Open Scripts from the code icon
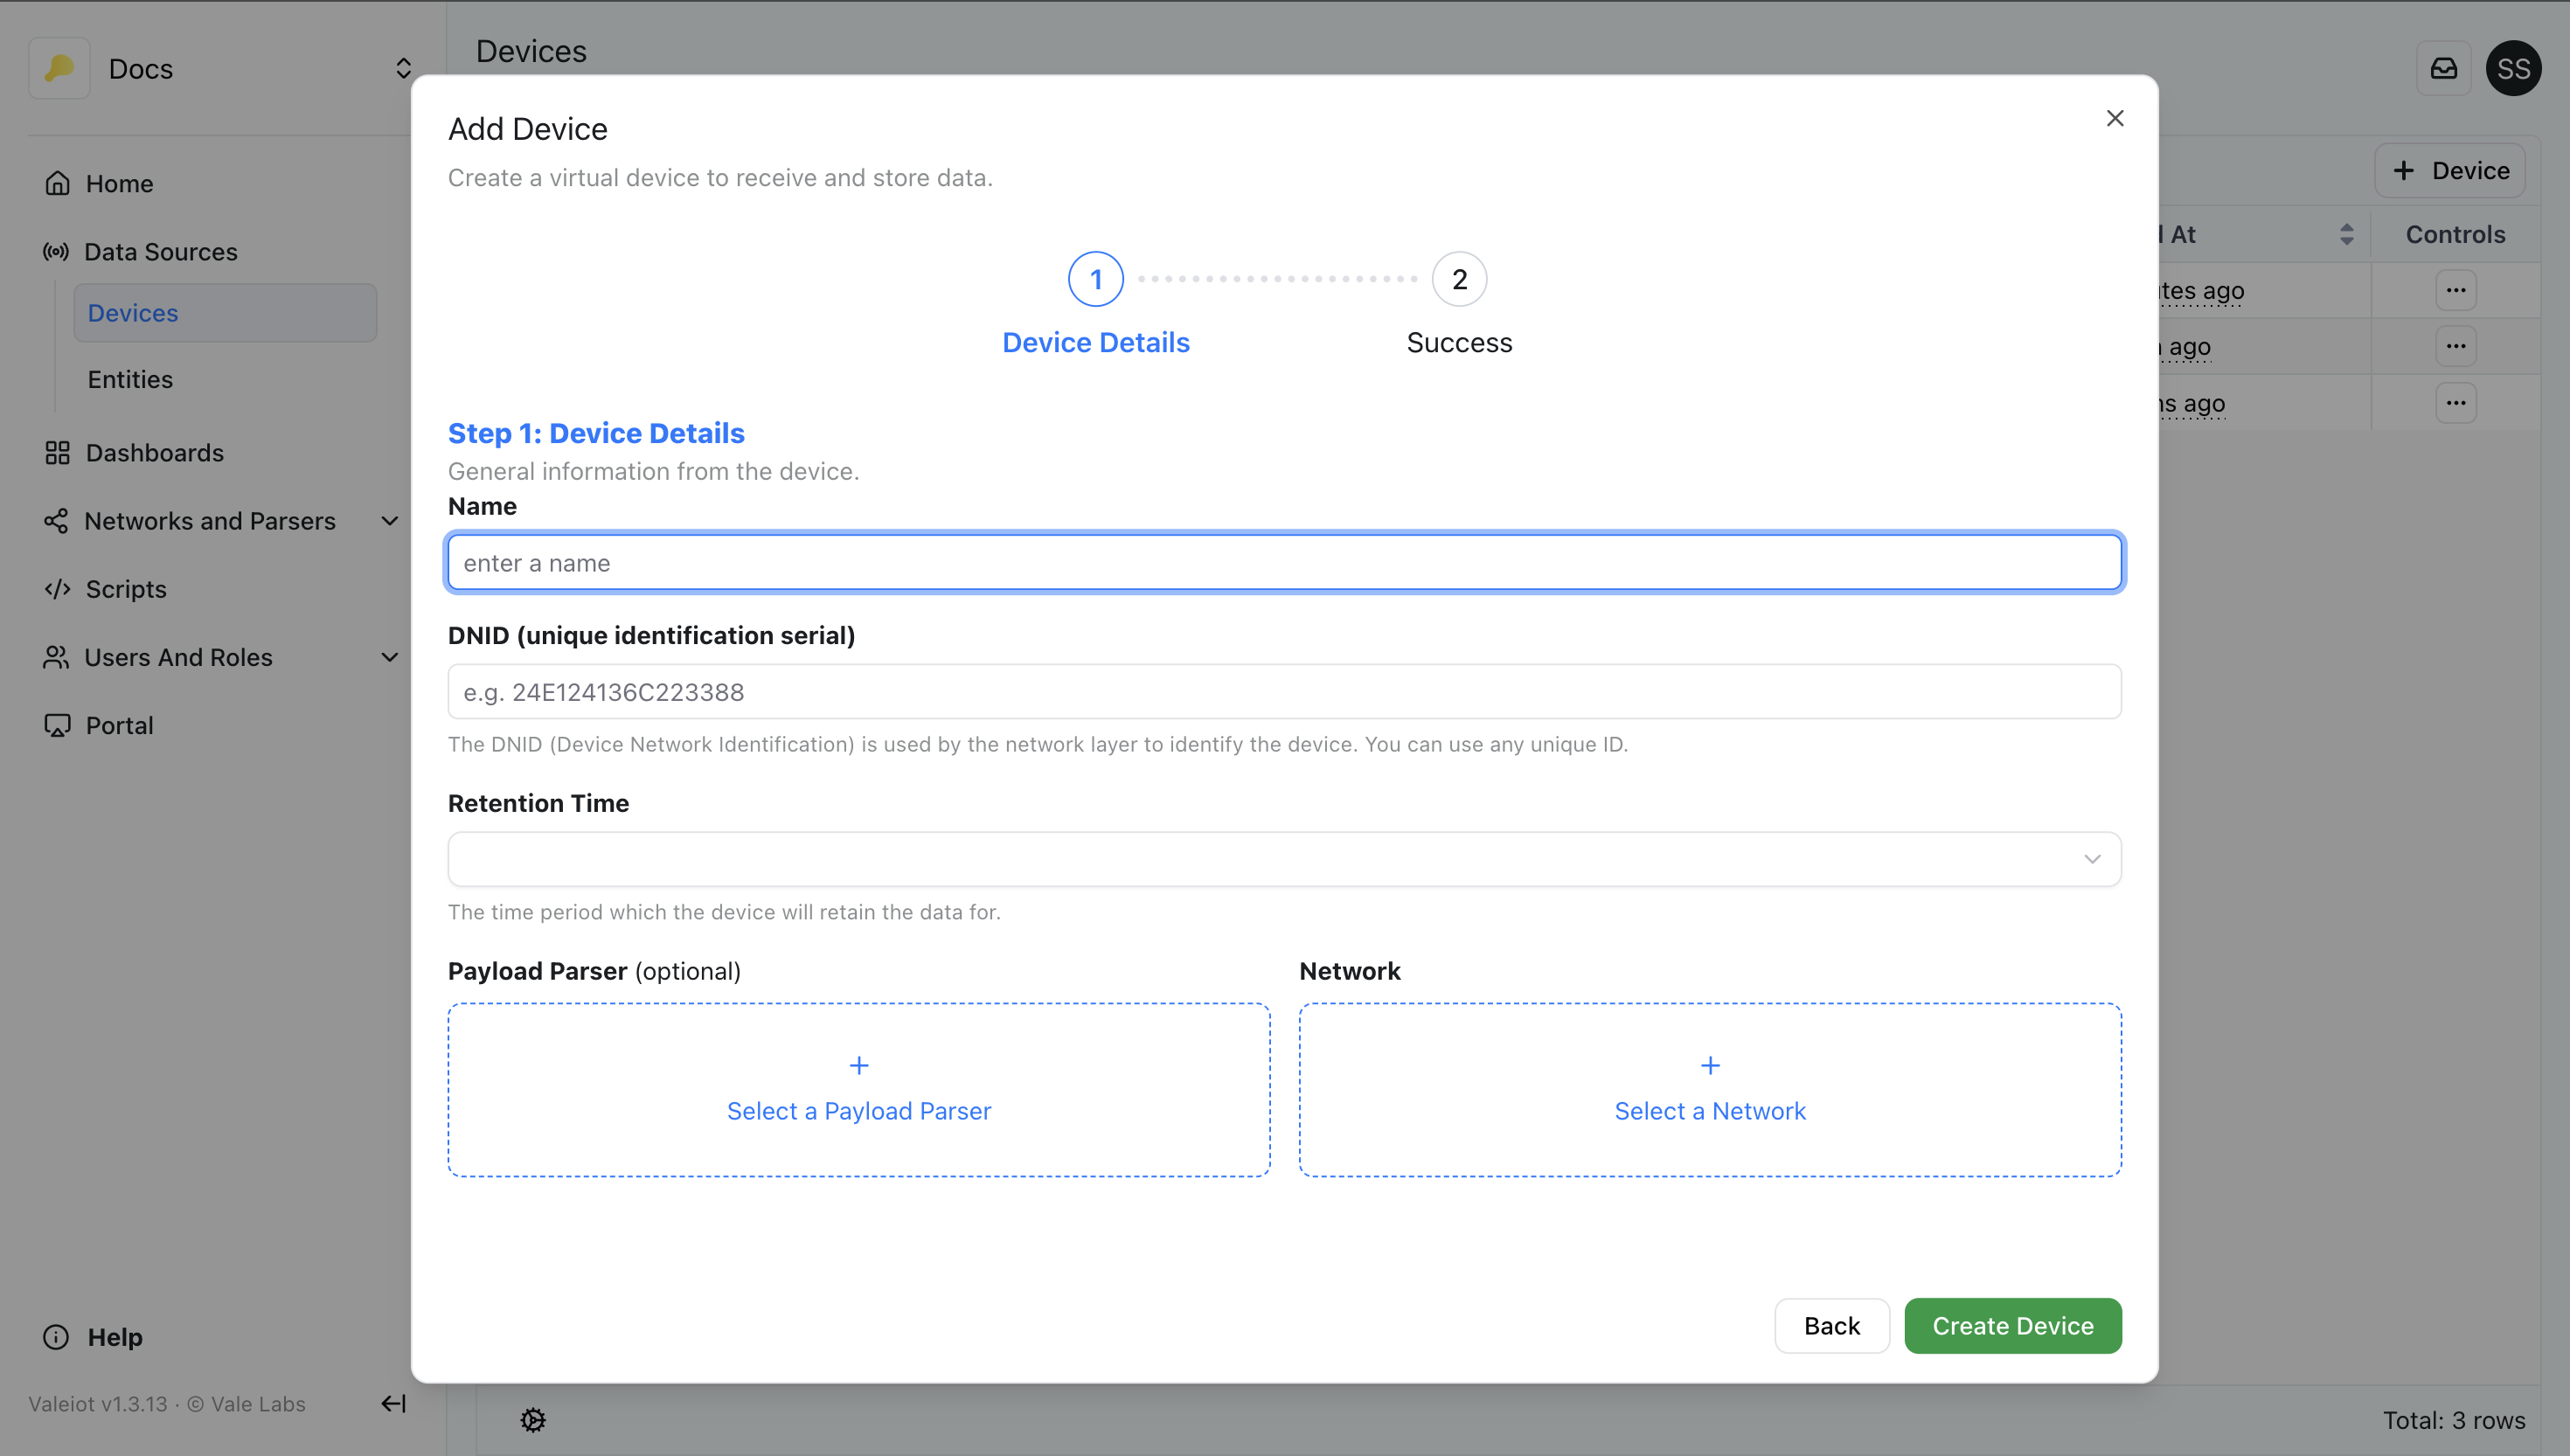The image size is (2570, 1456). coord(57,589)
